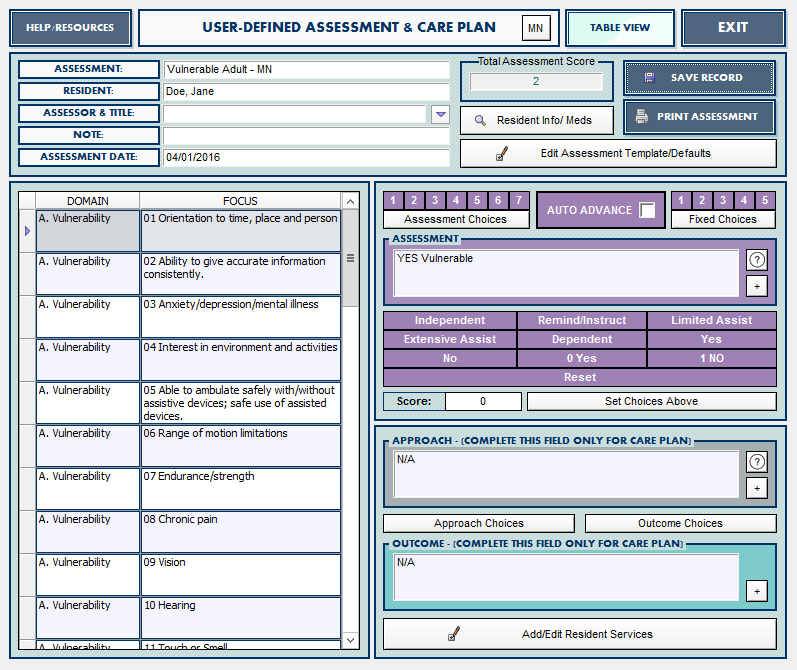Open the help question mark beside Approach field
The image size is (797, 670).
(757, 462)
